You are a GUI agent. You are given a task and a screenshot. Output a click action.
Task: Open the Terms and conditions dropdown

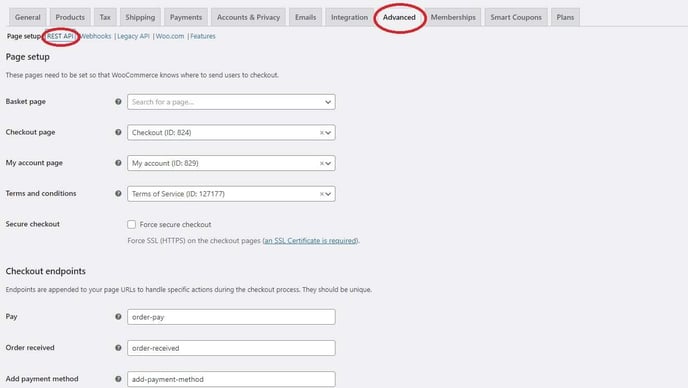click(231, 194)
